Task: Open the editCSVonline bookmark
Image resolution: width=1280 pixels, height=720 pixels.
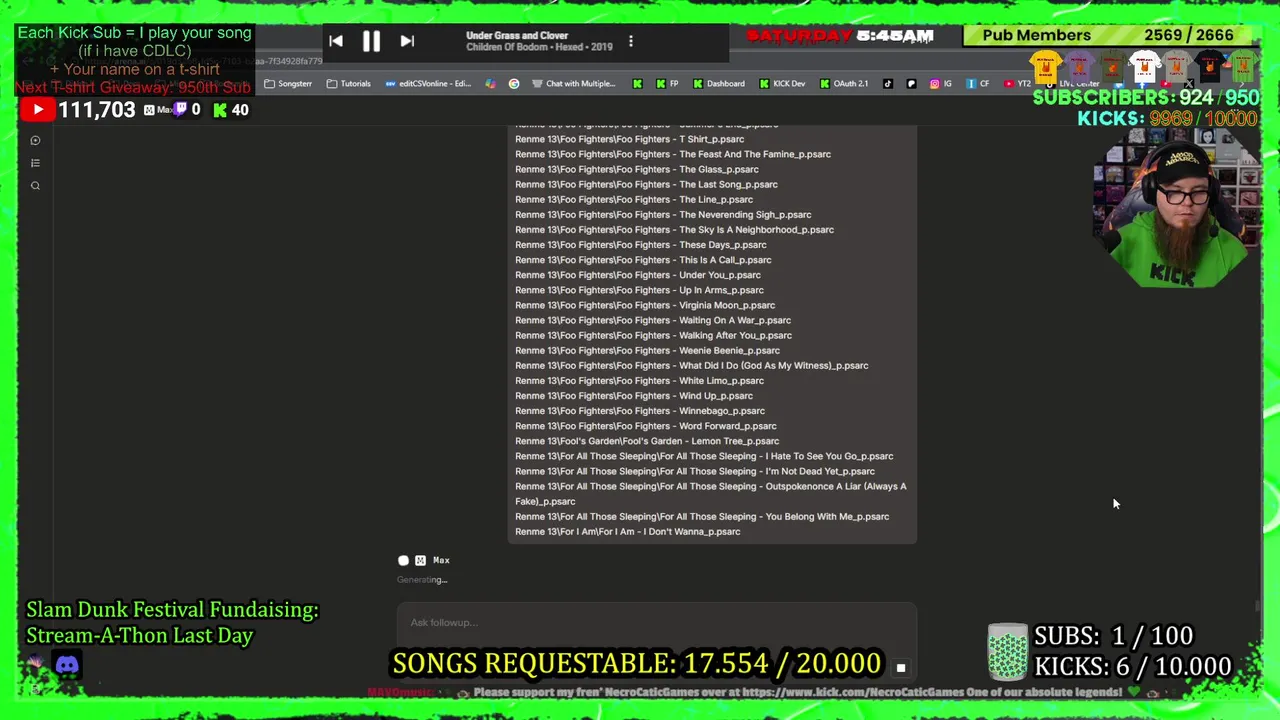Action: pos(428,84)
